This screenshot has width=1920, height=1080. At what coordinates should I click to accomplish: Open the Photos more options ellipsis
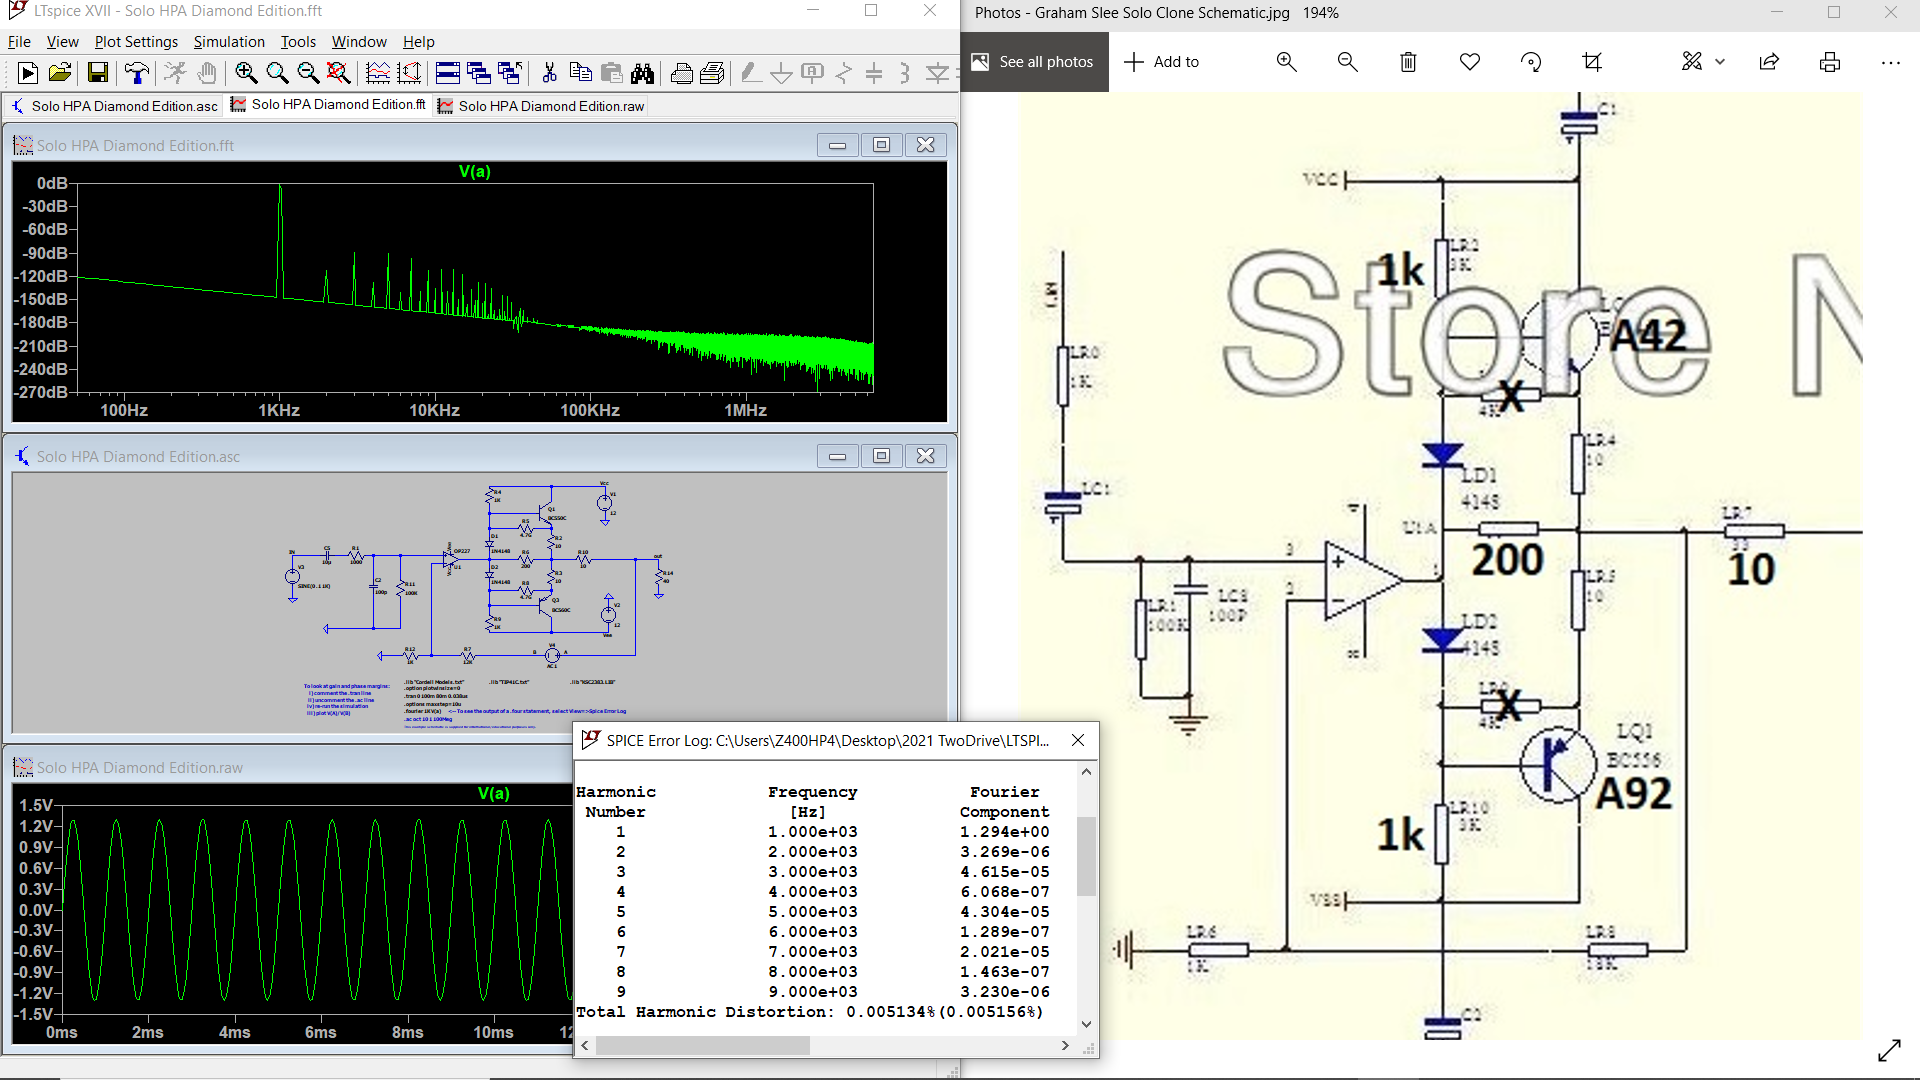coord(1890,62)
